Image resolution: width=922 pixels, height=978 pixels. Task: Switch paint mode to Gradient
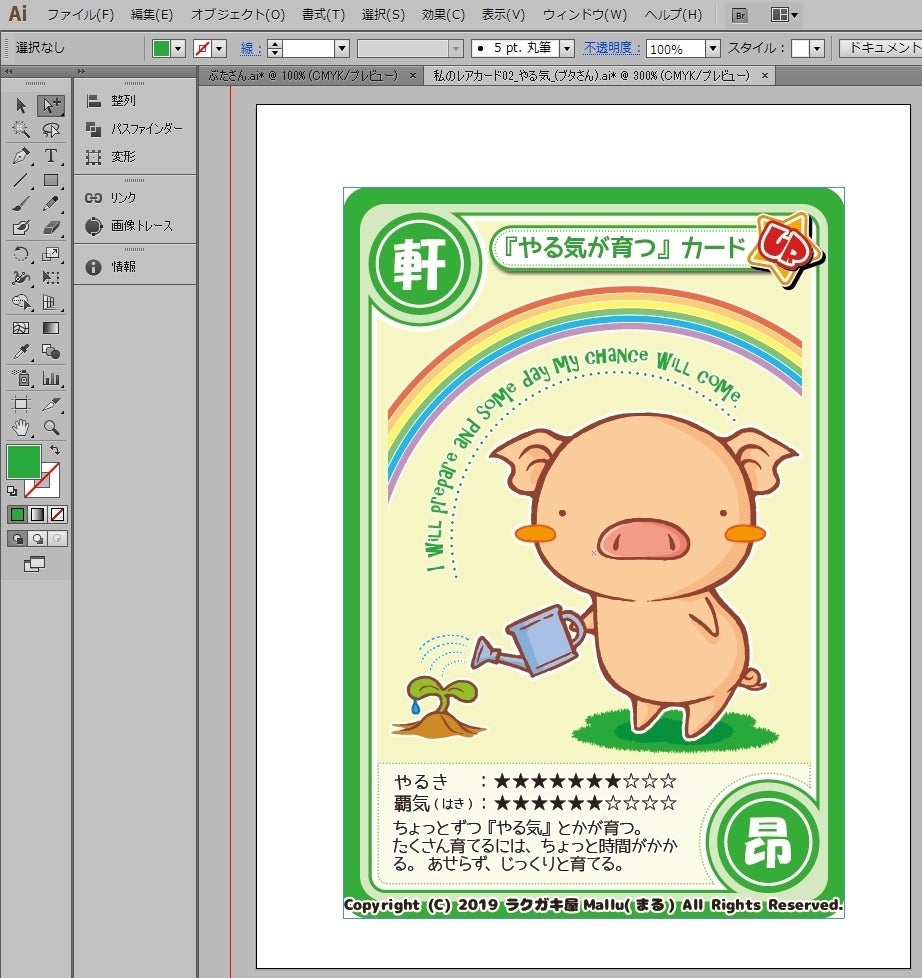[37, 515]
